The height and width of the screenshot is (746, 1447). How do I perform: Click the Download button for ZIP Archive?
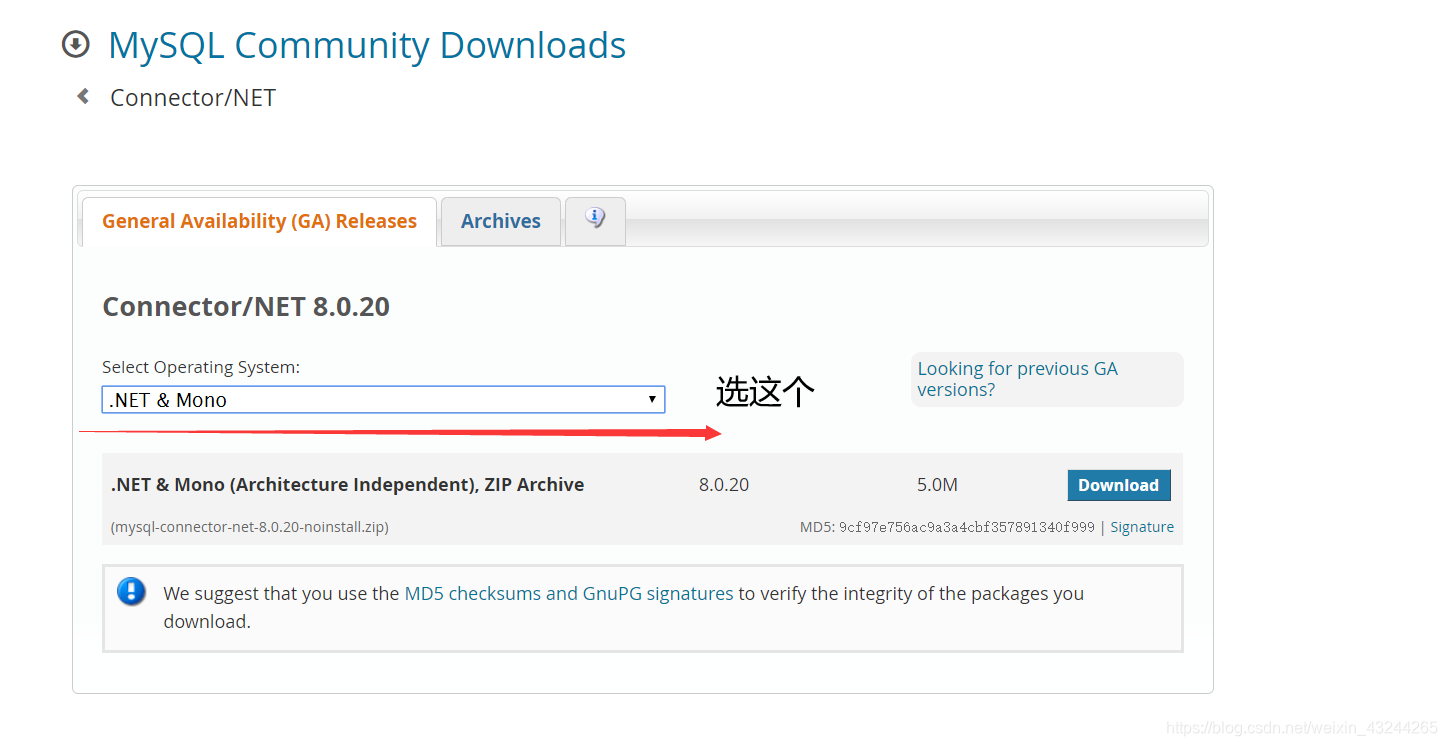1118,485
